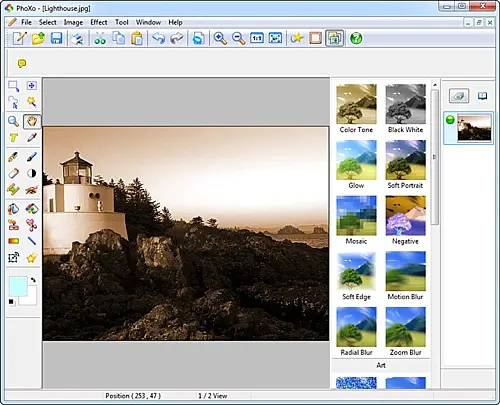Viewport: 500px width, 405px height.
Task: Click the effects panel scroll-up arrow
Action: (x=435, y=85)
